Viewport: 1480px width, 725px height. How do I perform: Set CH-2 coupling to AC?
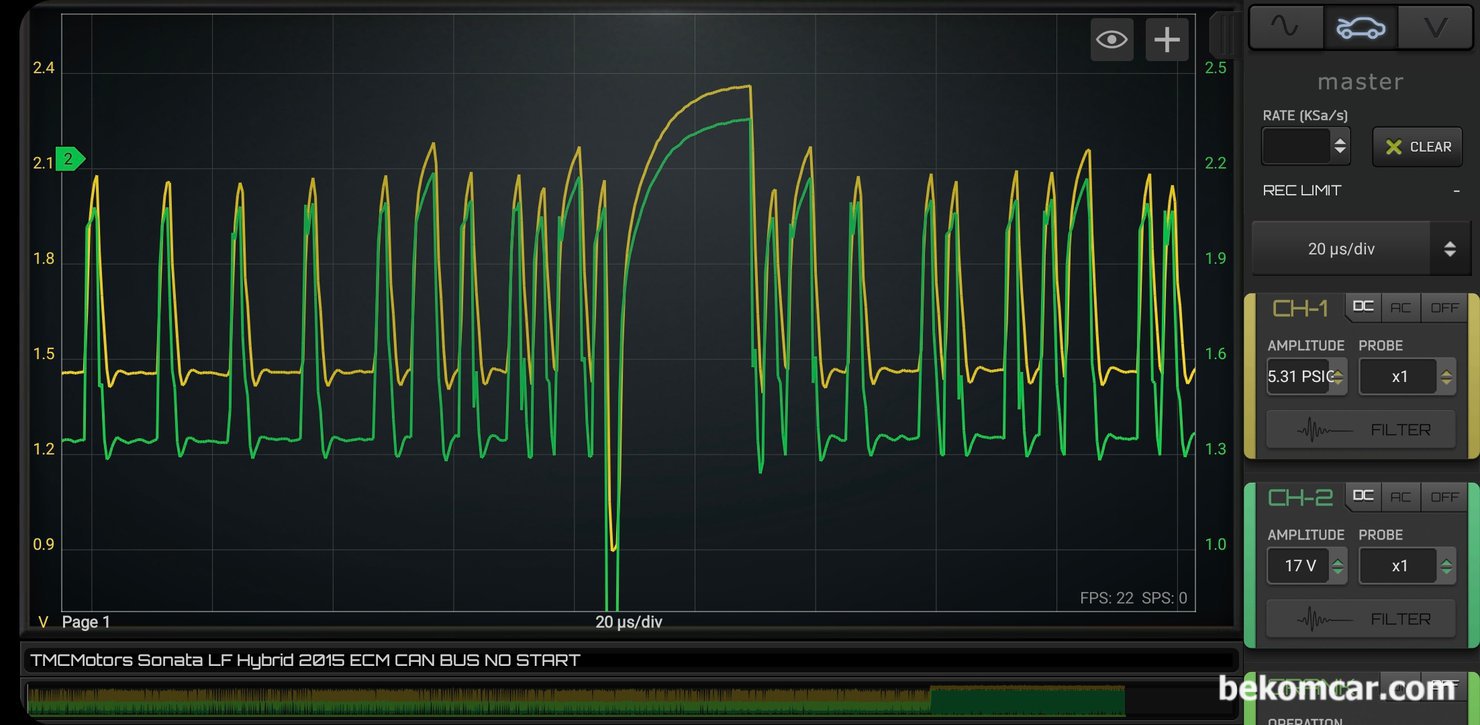(x=1400, y=496)
